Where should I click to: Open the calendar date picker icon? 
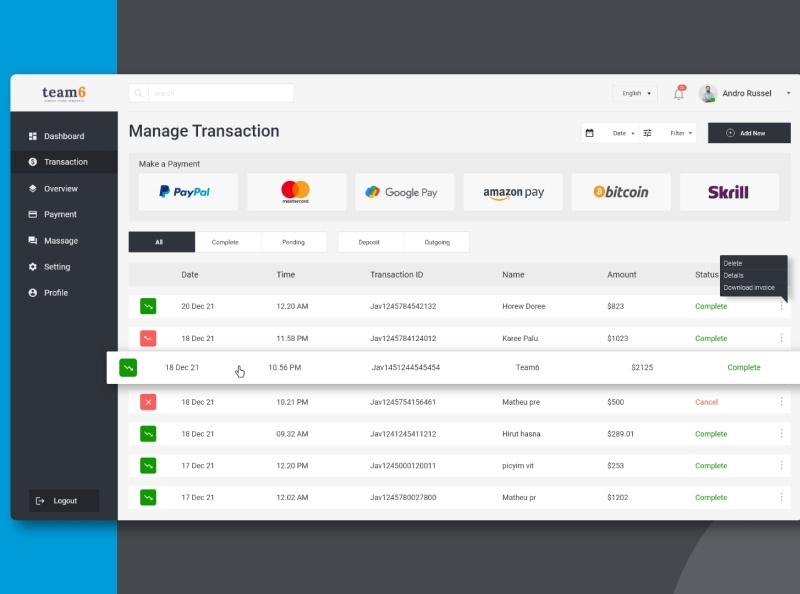coord(589,132)
